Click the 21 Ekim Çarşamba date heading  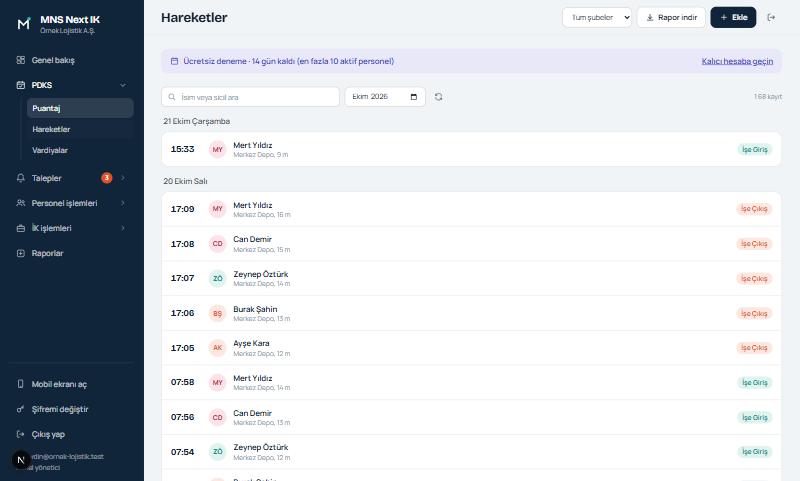[x=196, y=121]
